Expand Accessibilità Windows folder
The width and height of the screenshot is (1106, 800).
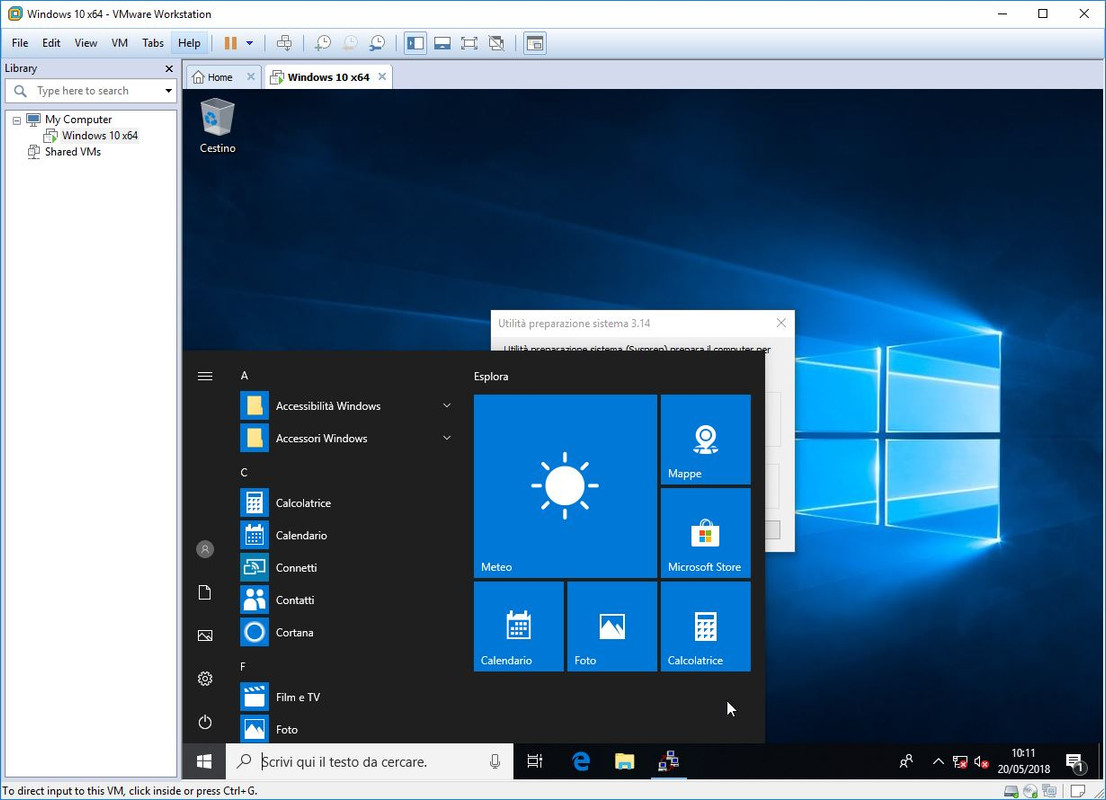347,406
